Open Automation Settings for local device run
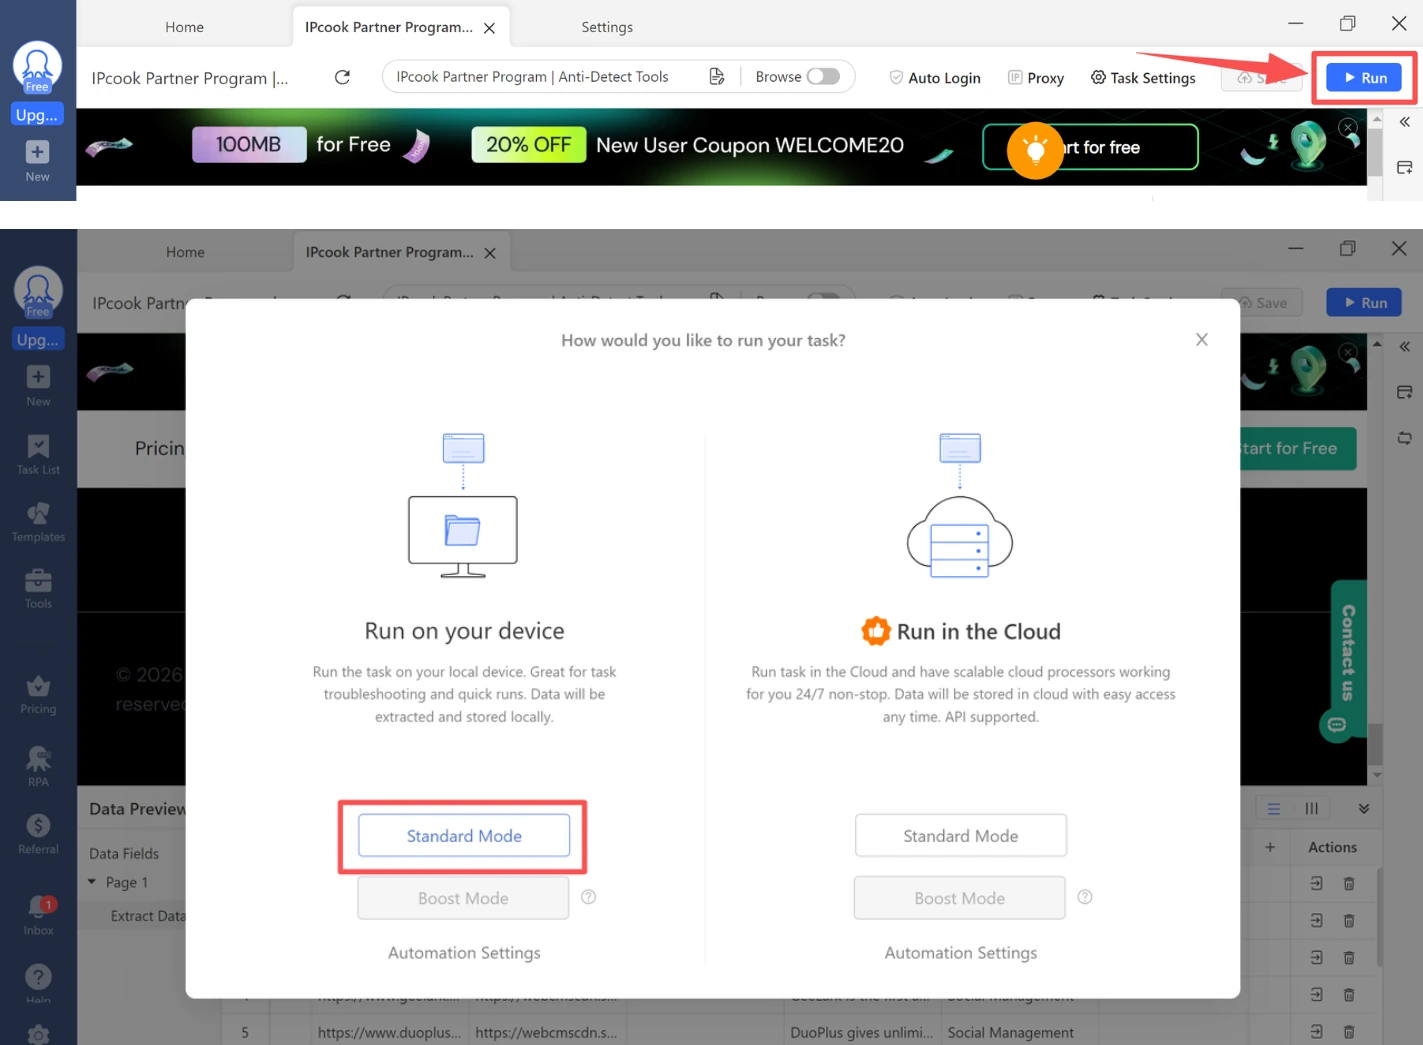The width and height of the screenshot is (1423, 1045). [464, 953]
